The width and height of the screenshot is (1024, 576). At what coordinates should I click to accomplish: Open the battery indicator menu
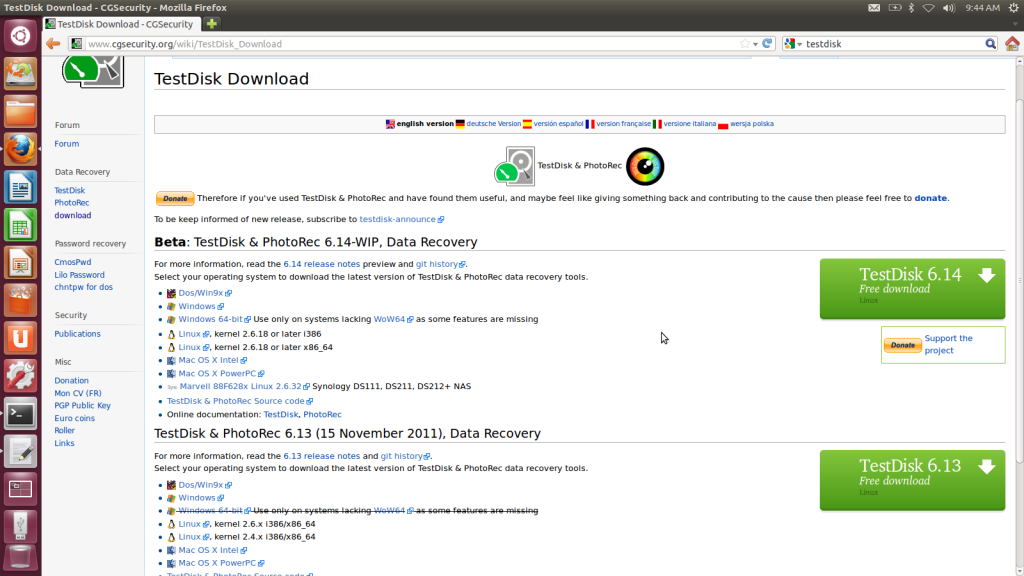(x=895, y=8)
